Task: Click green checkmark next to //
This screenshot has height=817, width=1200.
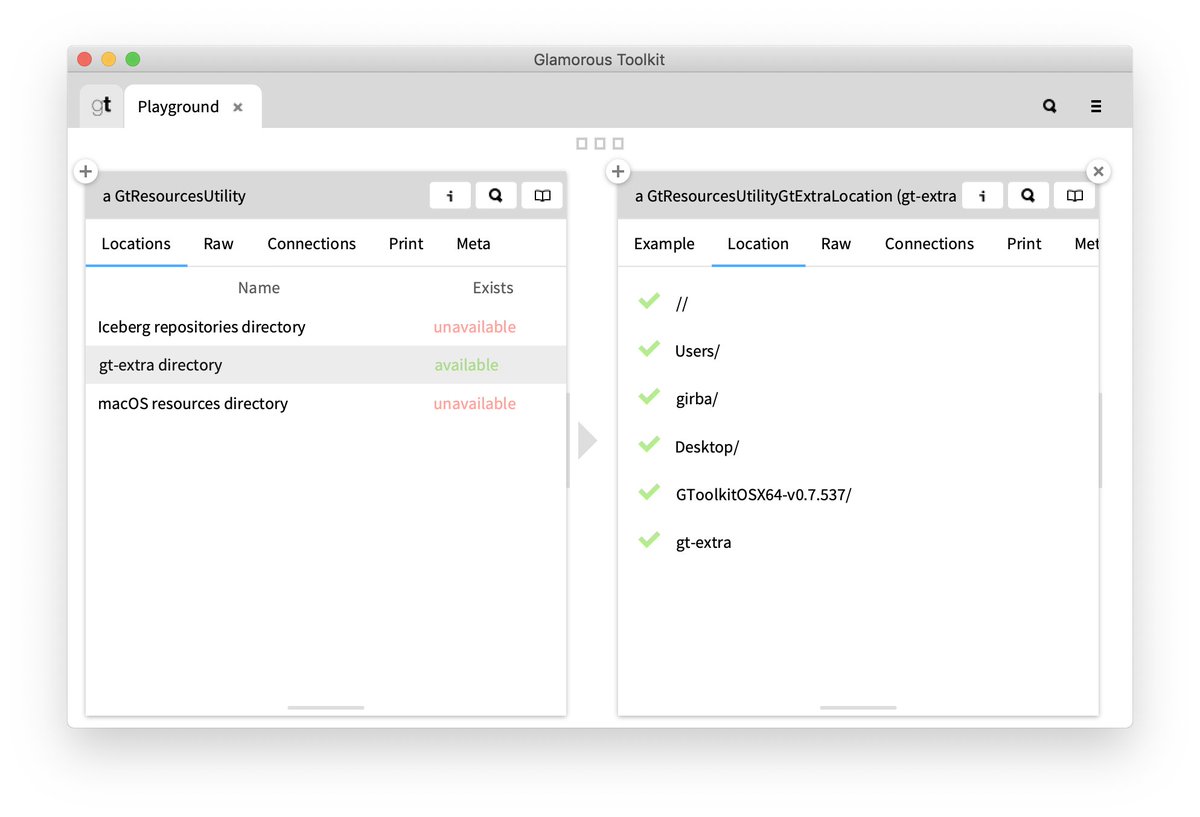Action: [649, 301]
